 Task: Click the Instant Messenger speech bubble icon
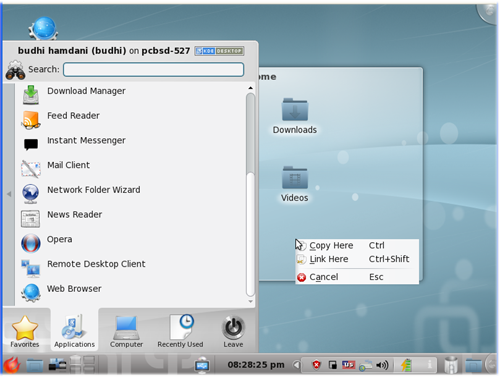pos(31,144)
